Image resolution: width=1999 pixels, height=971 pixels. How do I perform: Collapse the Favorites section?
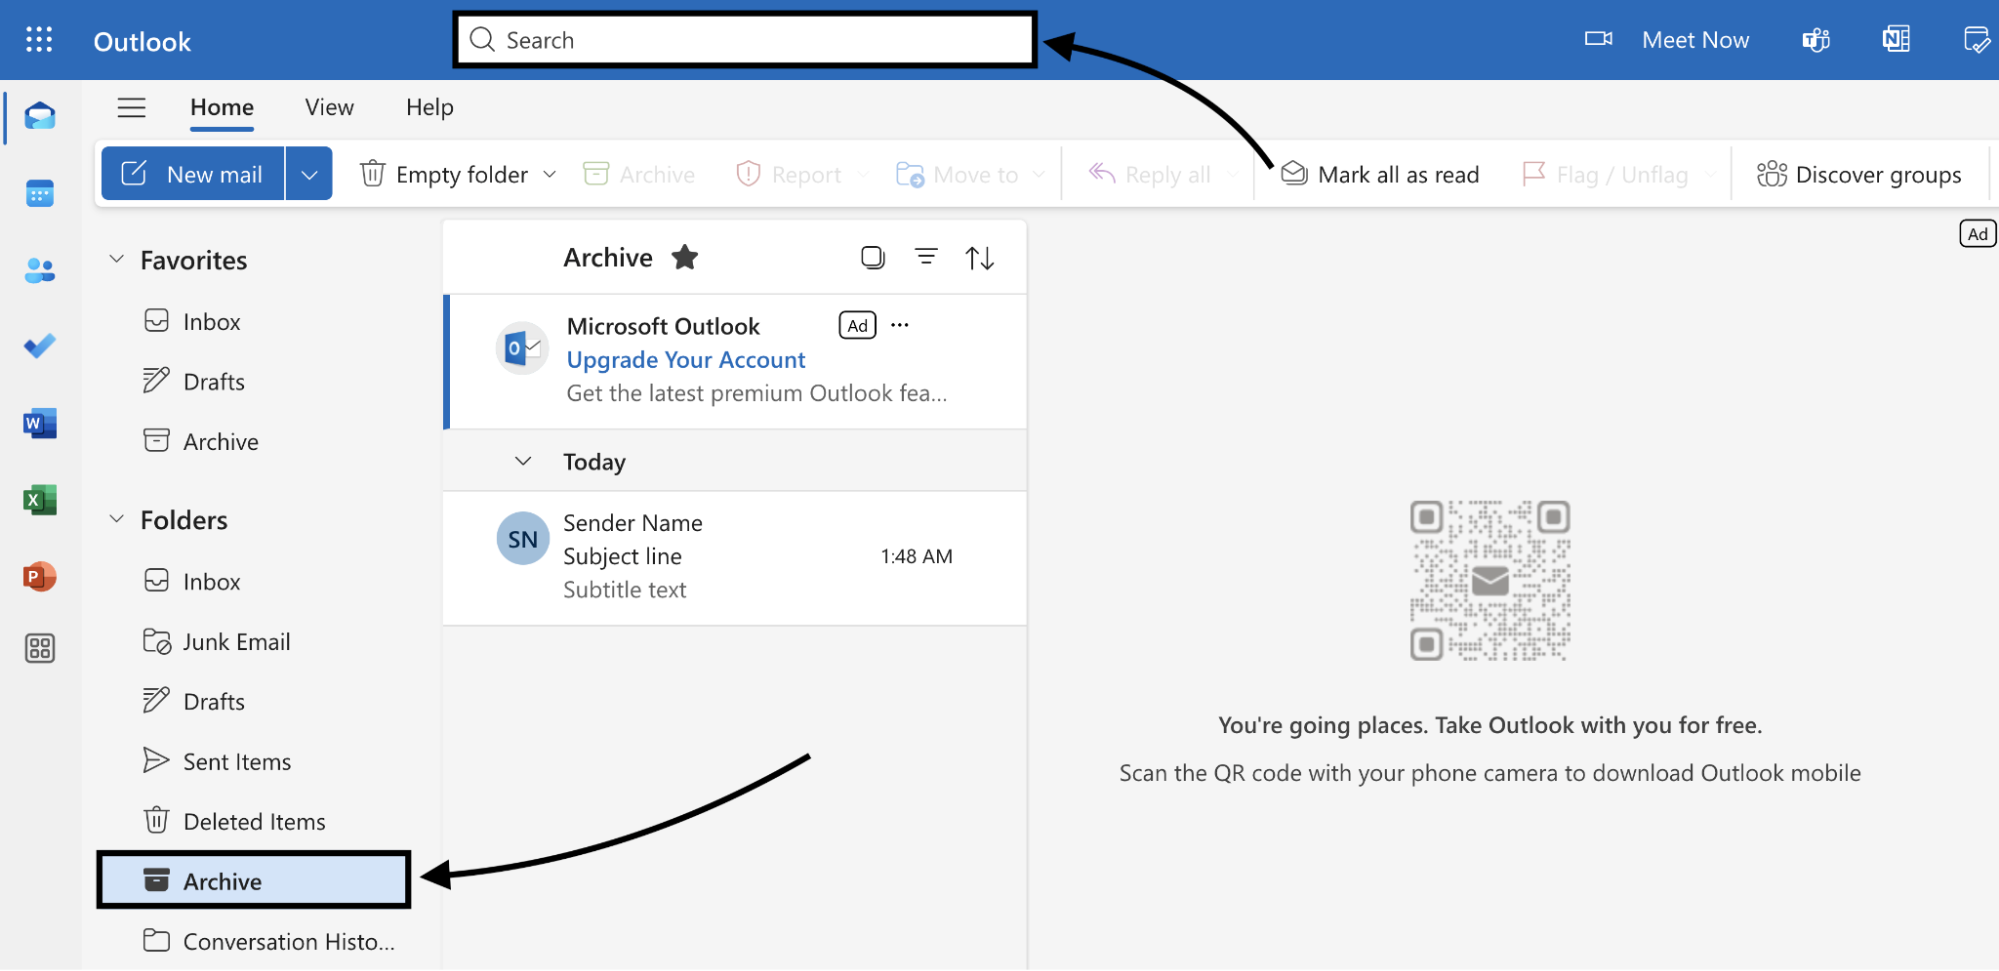coord(117,259)
